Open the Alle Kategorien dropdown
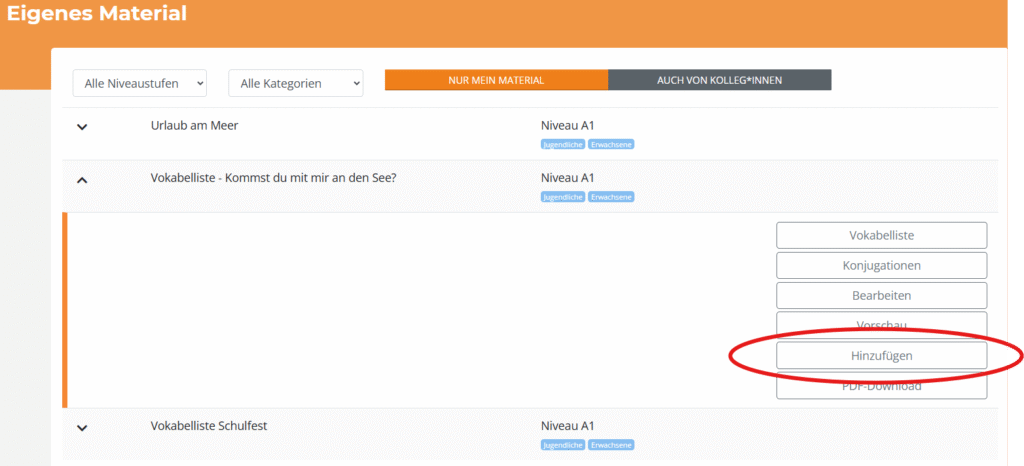Image resolution: width=1024 pixels, height=466 pixels. [295, 83]
